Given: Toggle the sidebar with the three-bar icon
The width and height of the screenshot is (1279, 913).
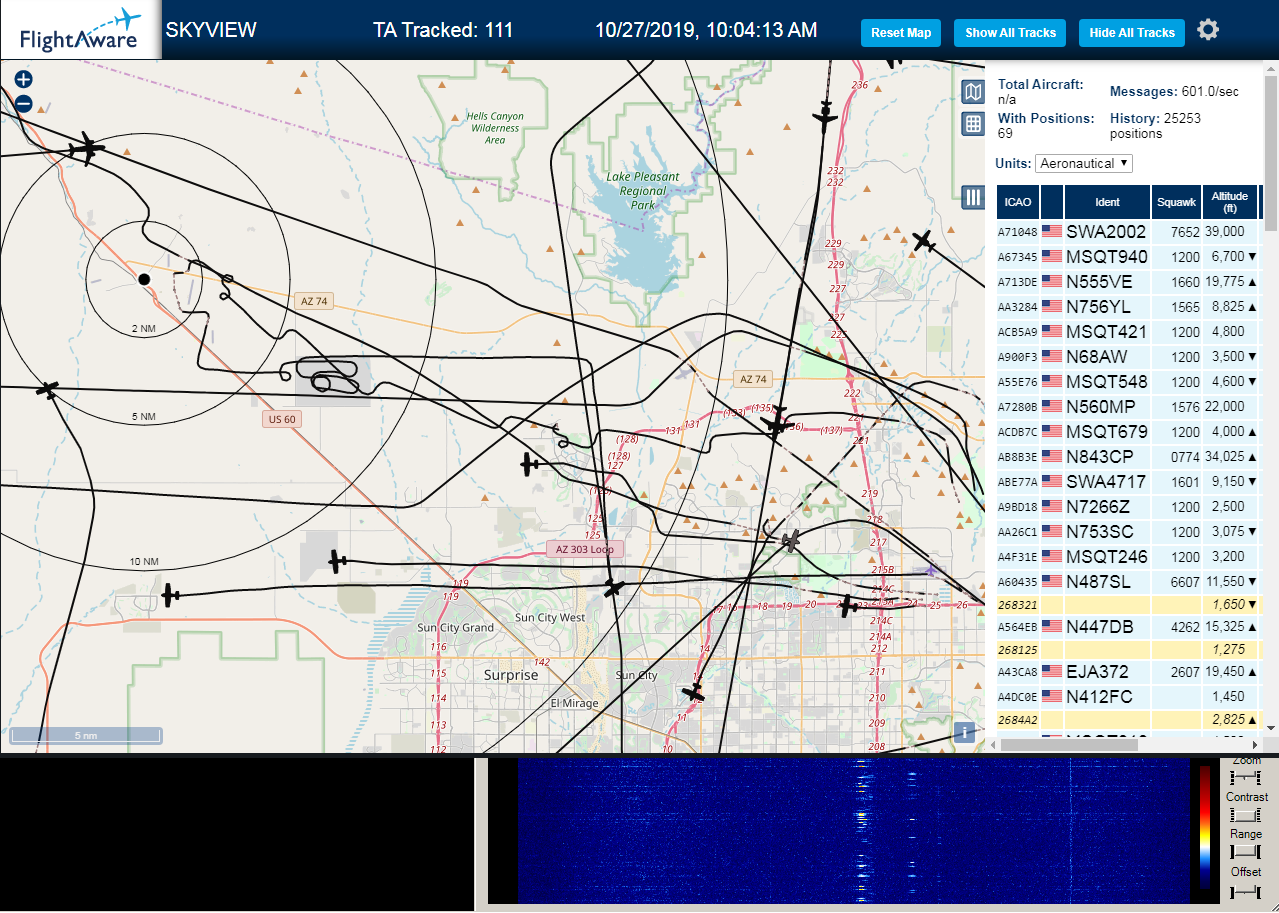Looking at the screenshot, I should click(973, 197).
